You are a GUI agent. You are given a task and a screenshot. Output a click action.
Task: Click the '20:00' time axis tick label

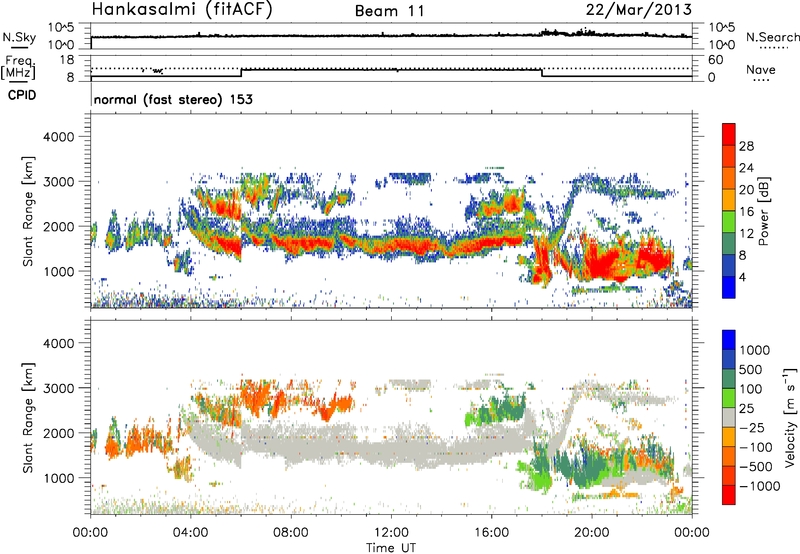click(x=592, y=533)
